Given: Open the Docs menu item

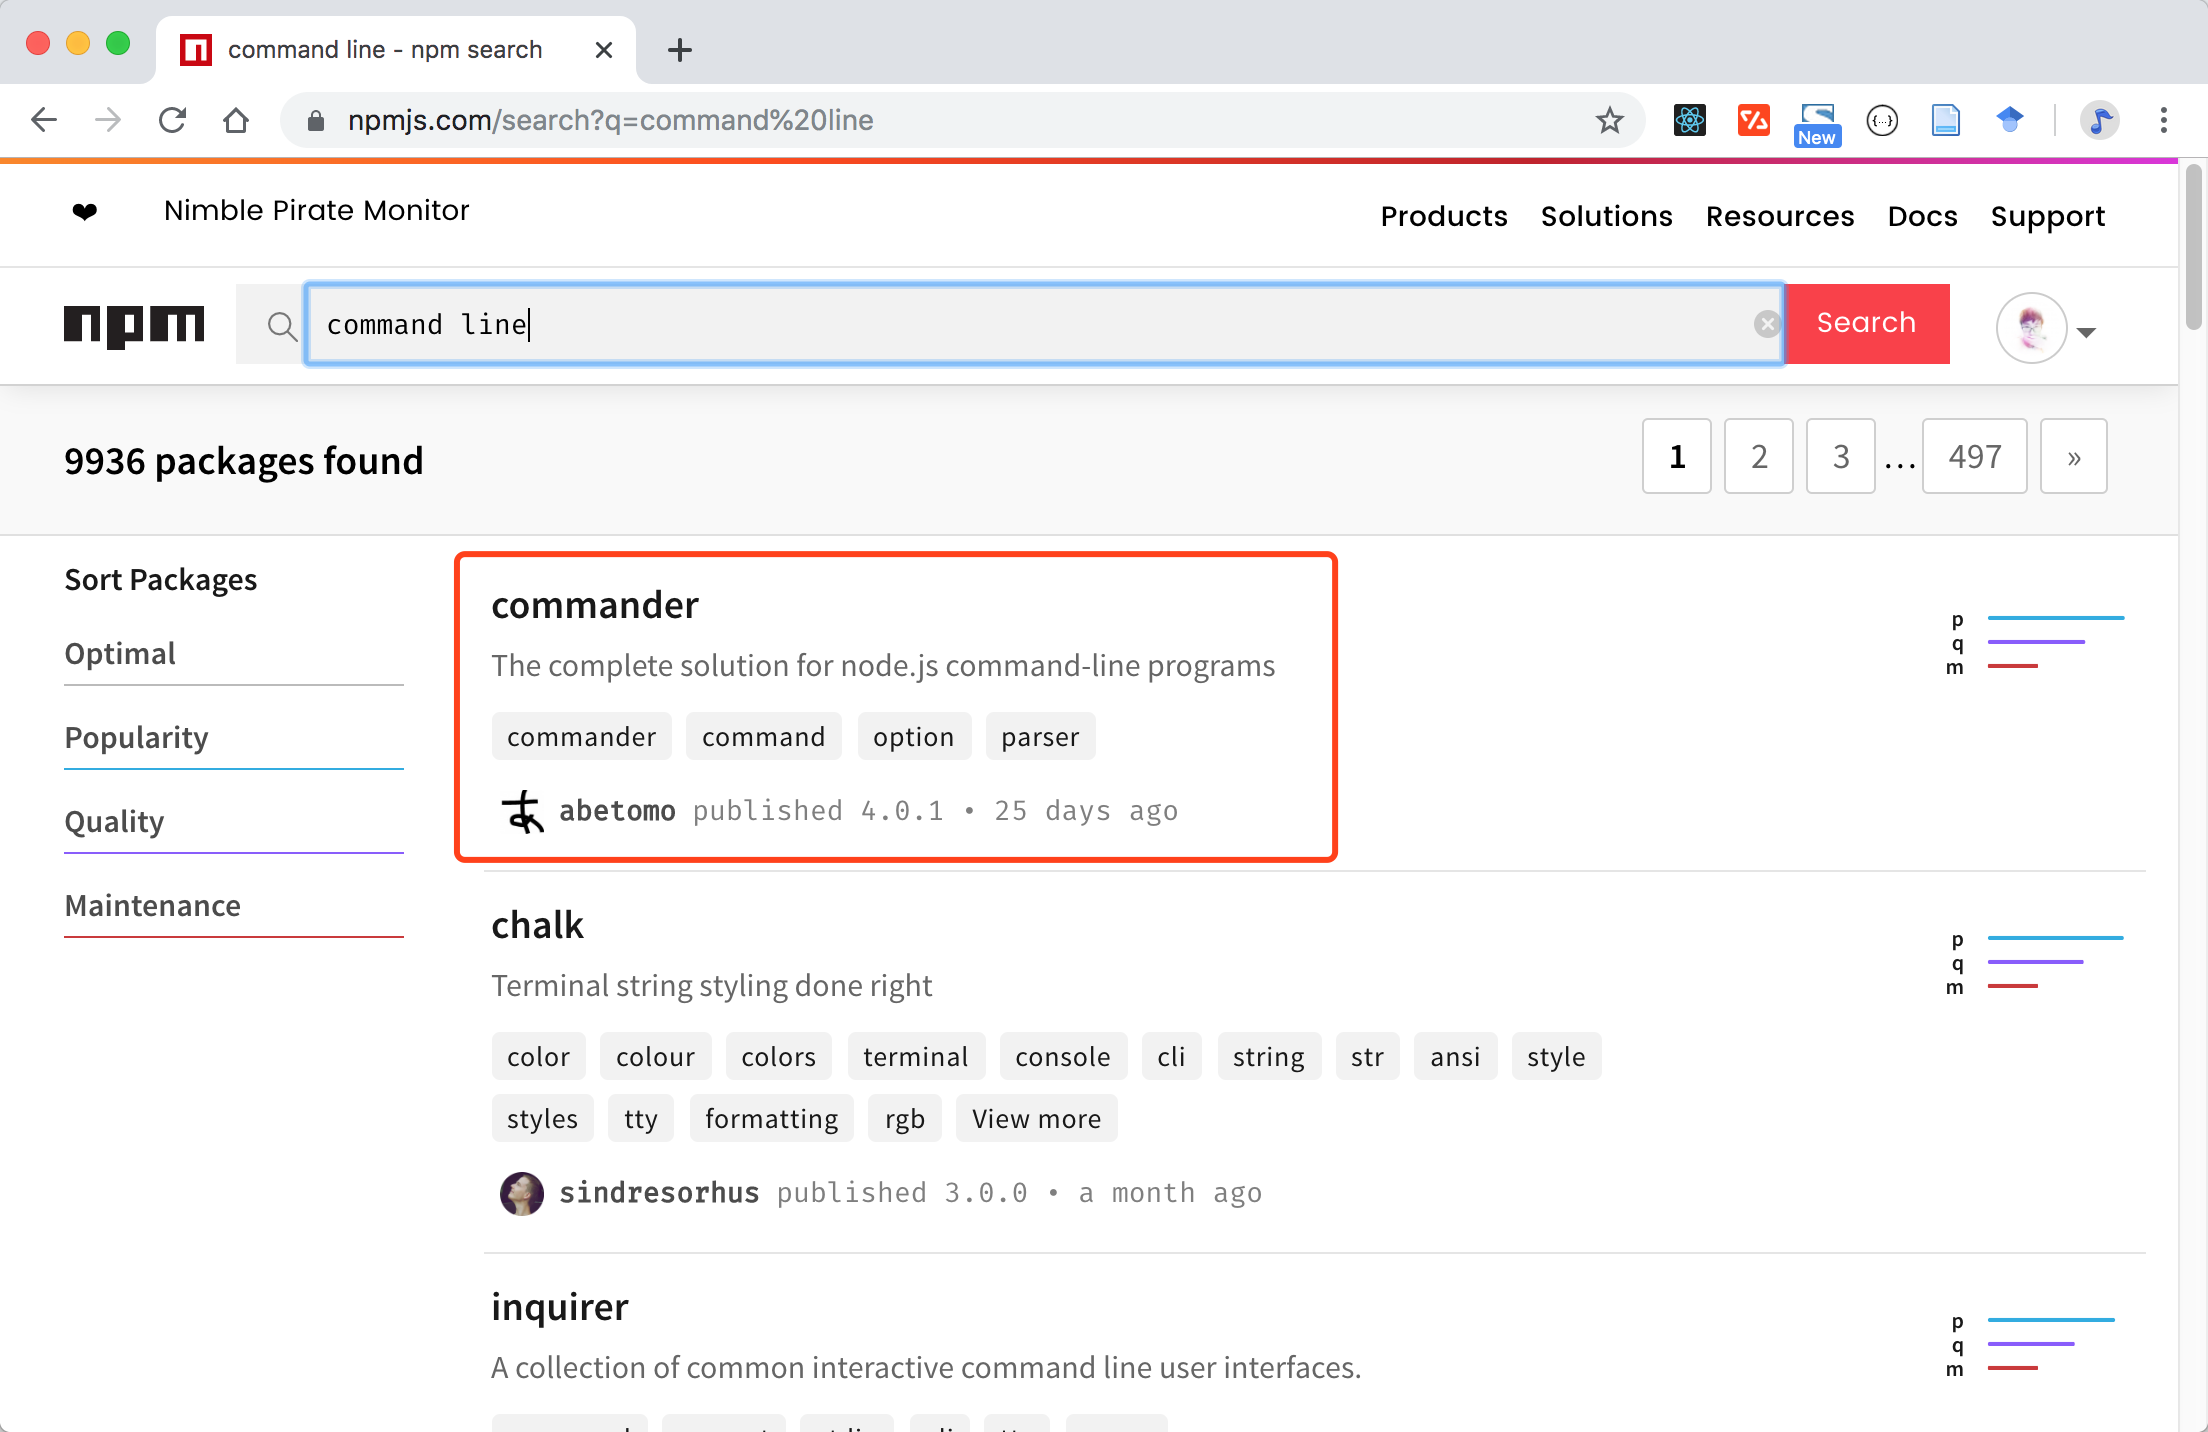Looking at the screenshot, I should [x=1922, y=216].
